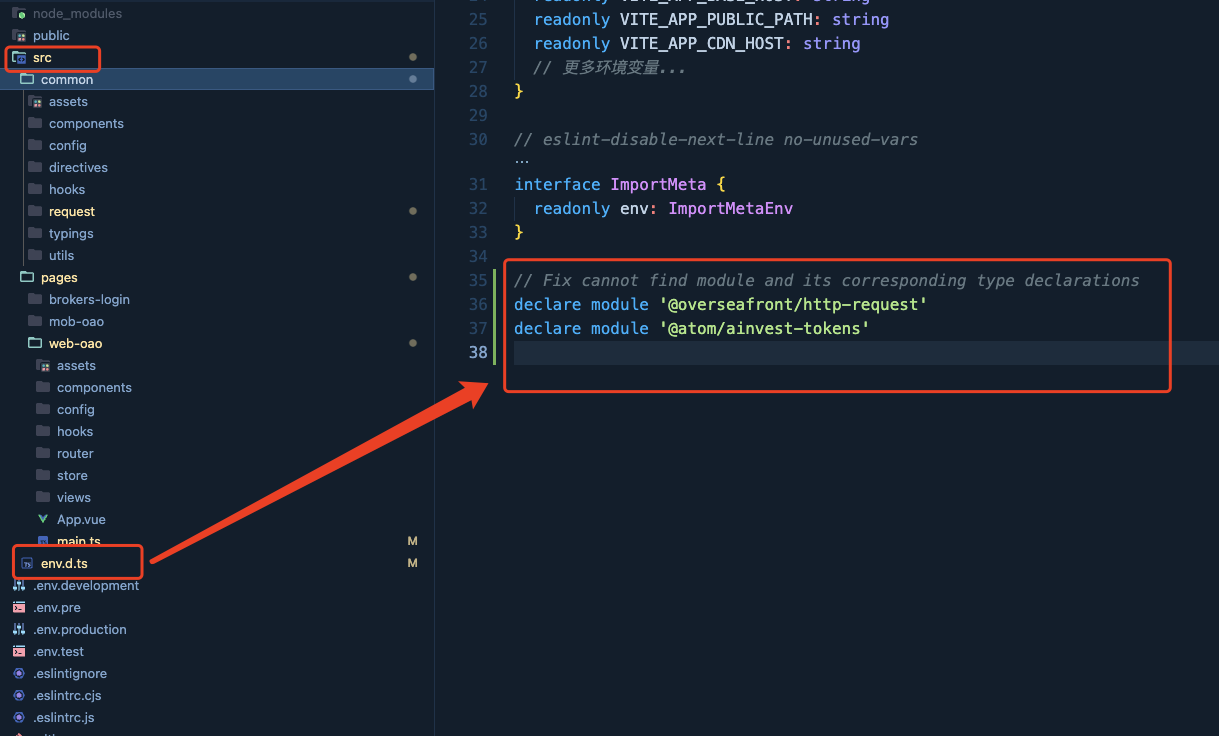The height and width of the screenshot is (736, 1219).
Task: Open the .eslintrc.cjs file
Action: click(x=67, y=695)
